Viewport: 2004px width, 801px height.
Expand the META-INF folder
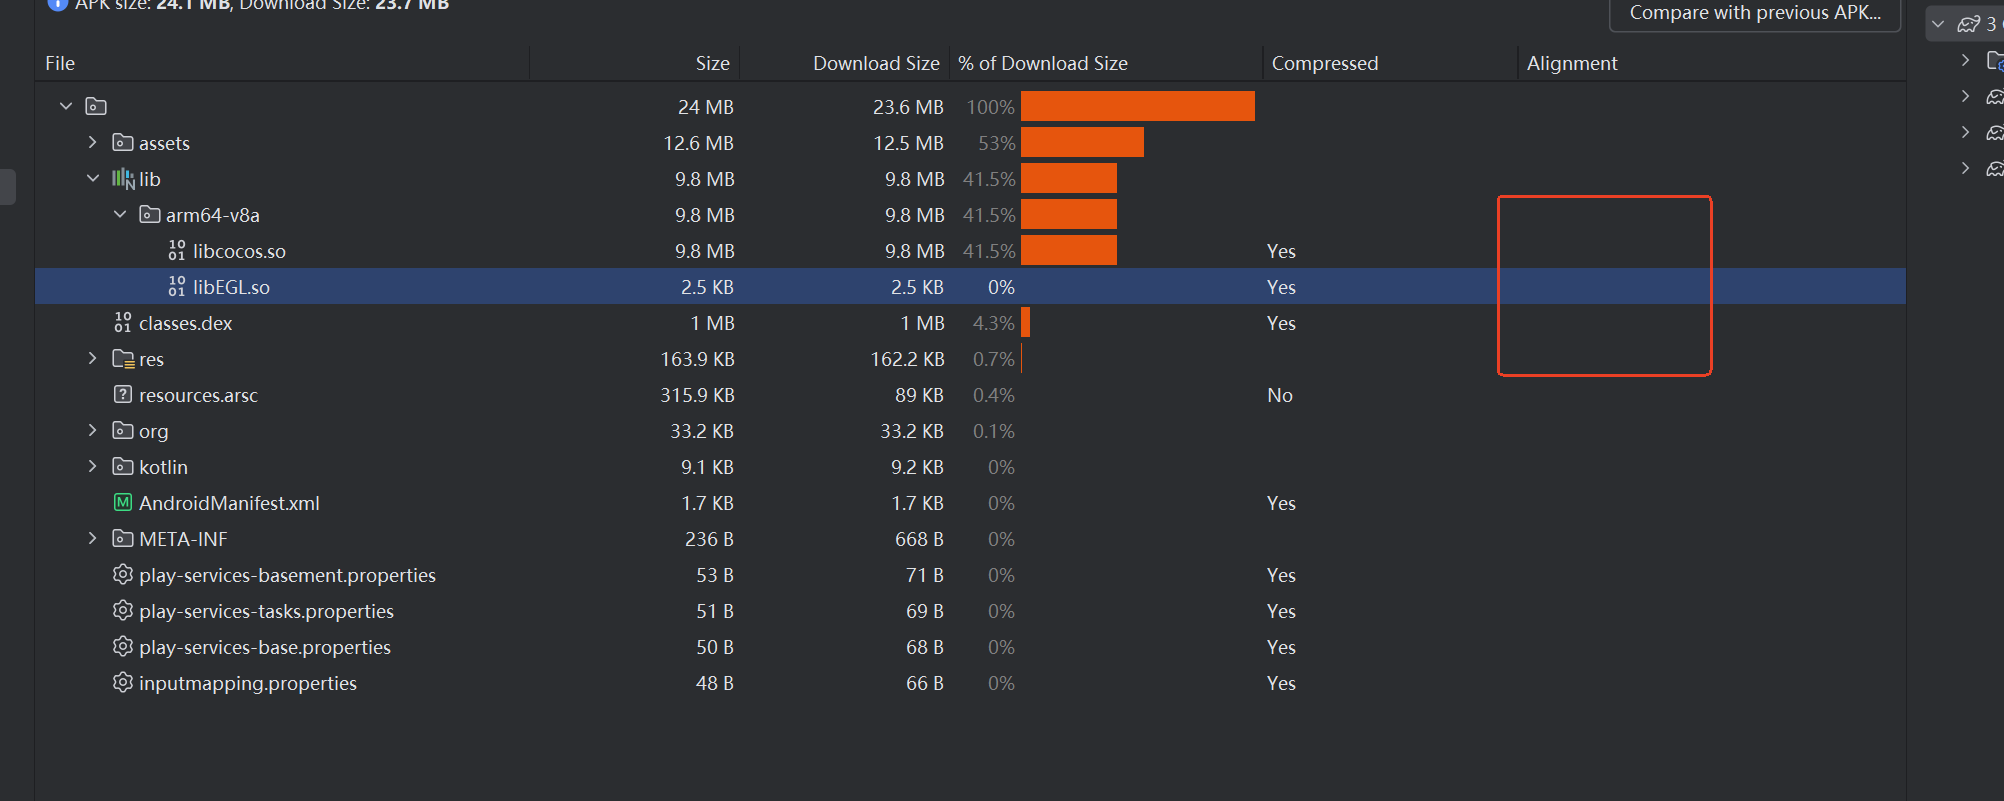pyautogui.click(x=93, y=539)
